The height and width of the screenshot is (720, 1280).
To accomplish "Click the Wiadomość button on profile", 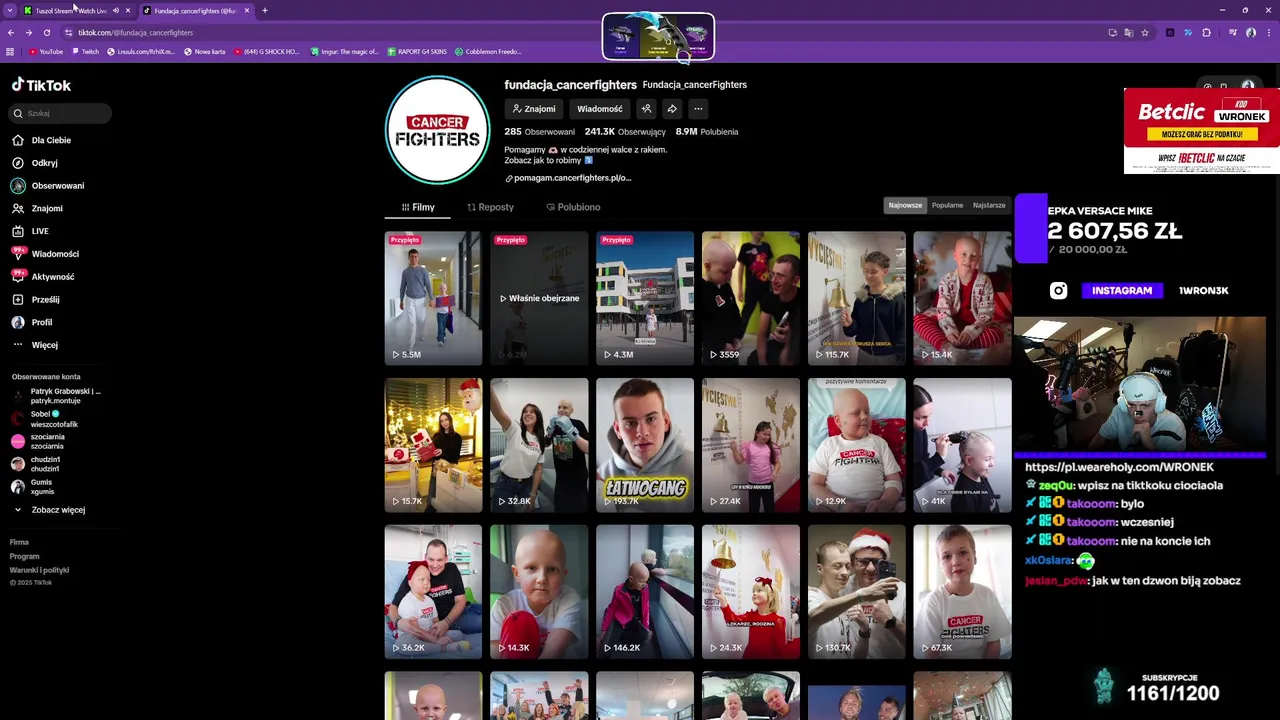I will point(600,109).
